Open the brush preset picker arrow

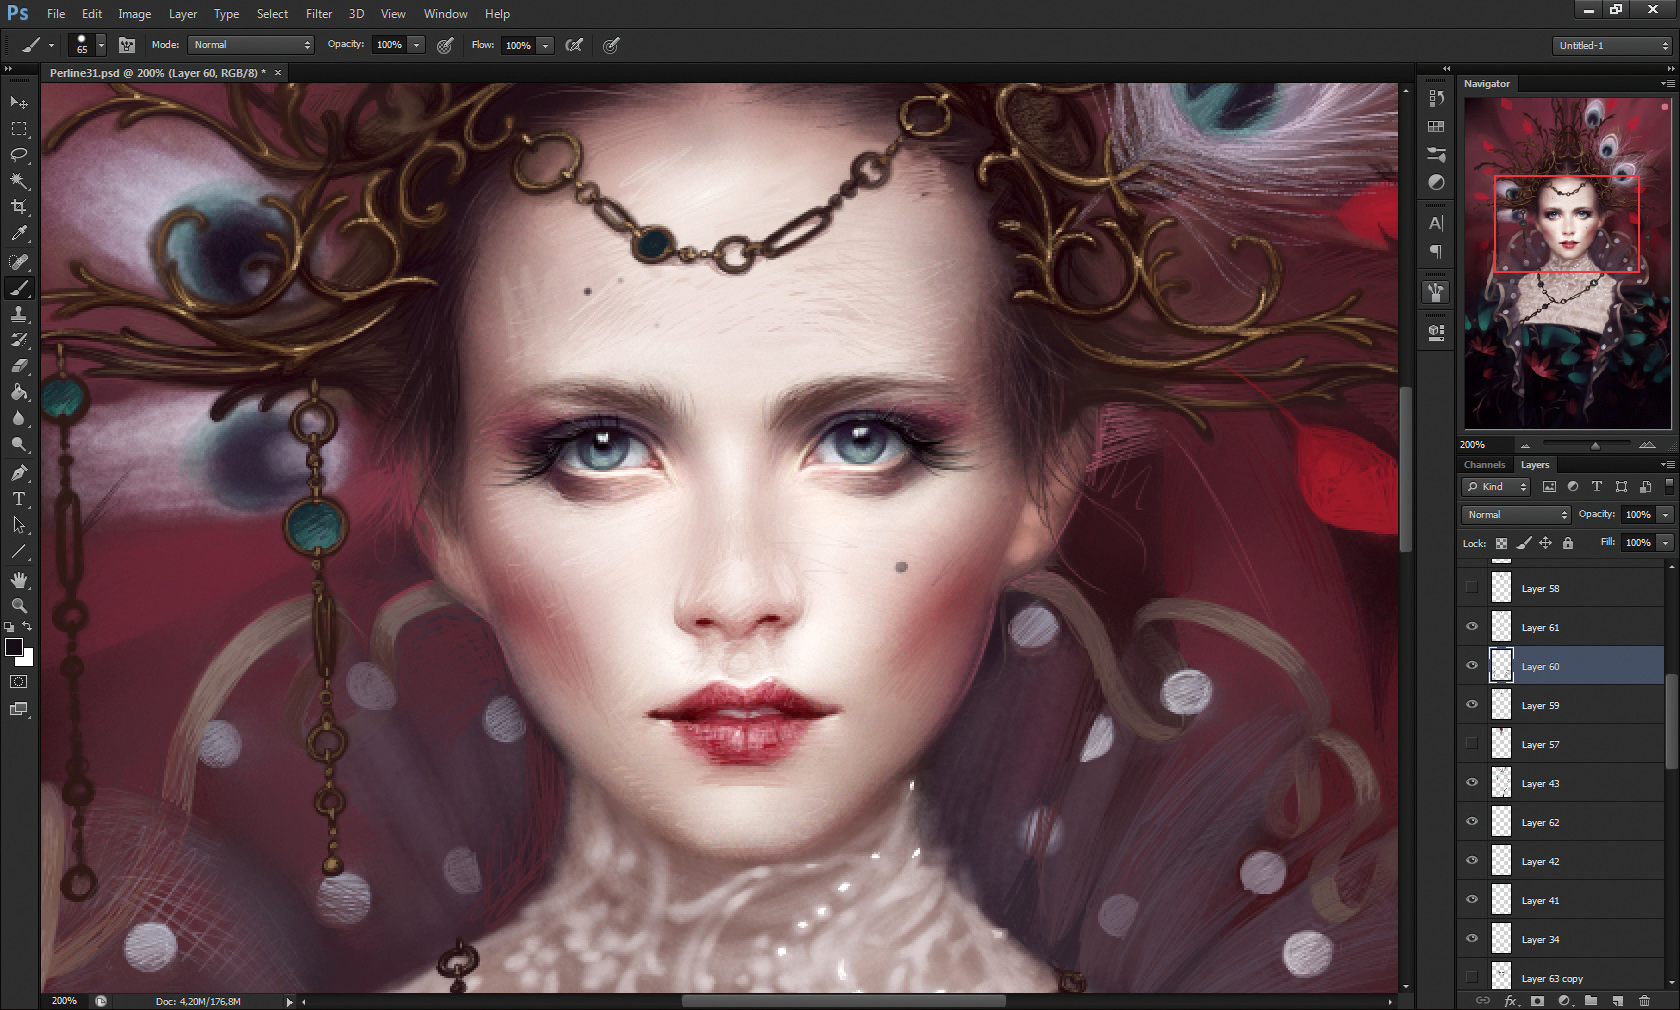pyautogui.click(x=101, y=45)
